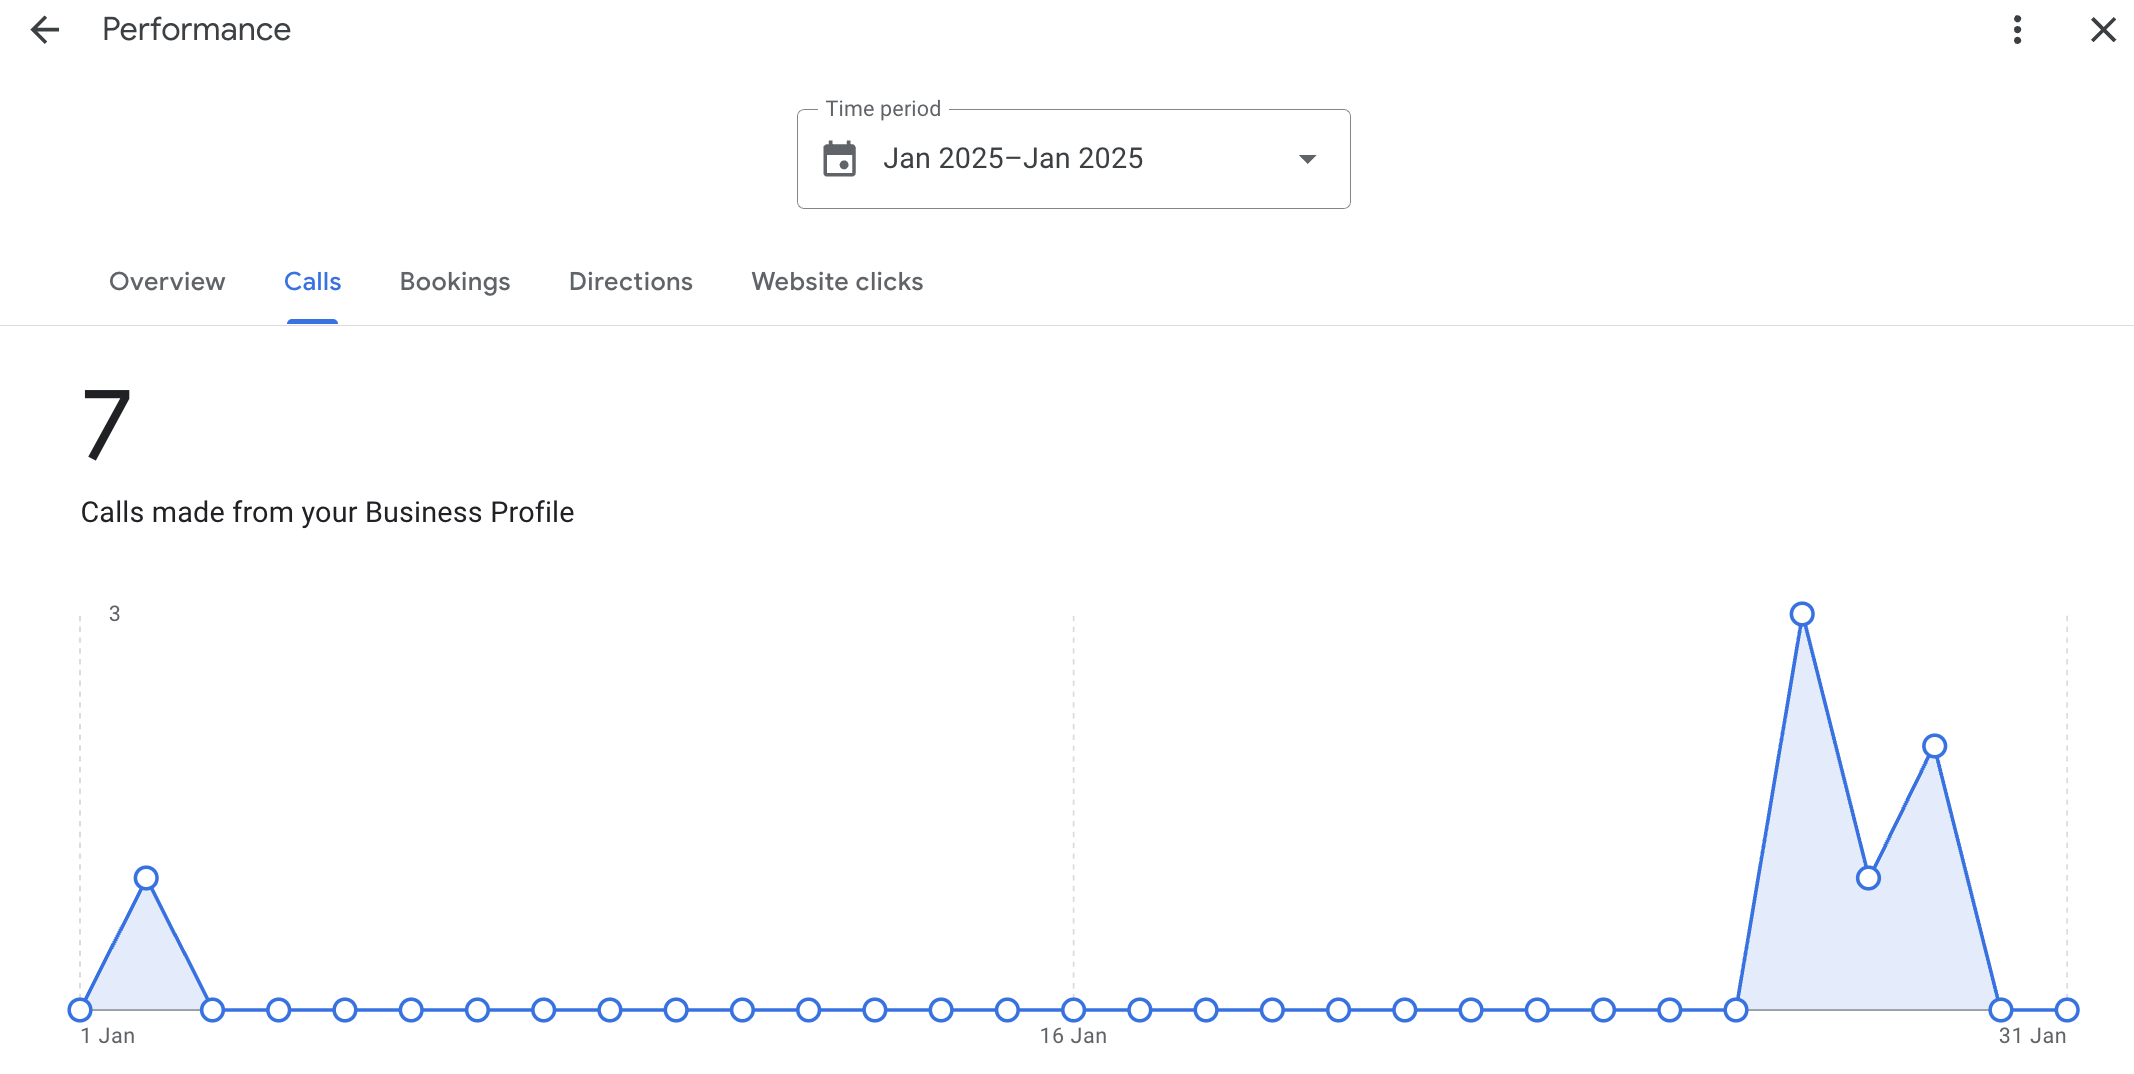Click the data point above 16 Jan label
The width and height of the screenshot is (2134, 1074).
click(1073, 1010)
